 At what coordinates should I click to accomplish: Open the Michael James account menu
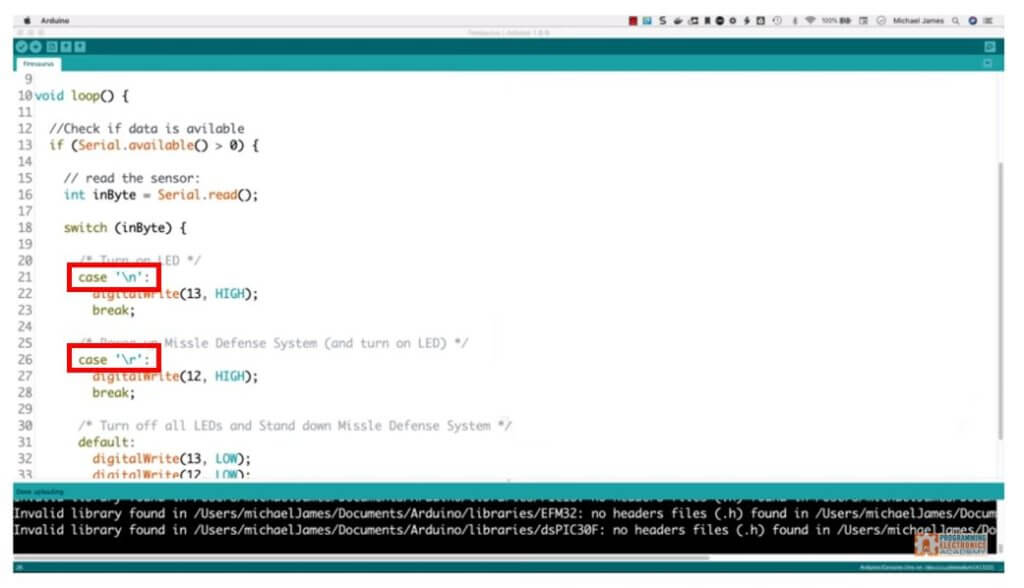[x=918, y=19]
